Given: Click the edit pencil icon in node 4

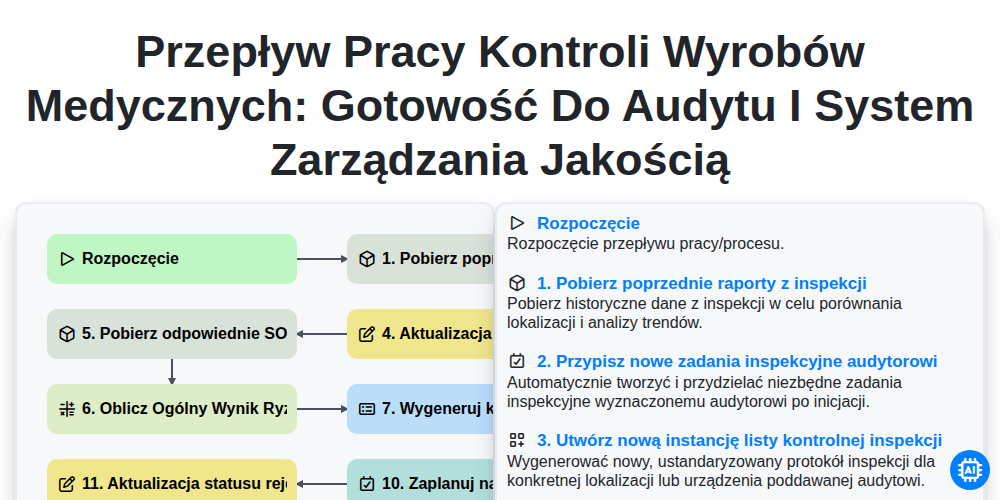Looking at the screenshot, I should click(x=367, y=334).
